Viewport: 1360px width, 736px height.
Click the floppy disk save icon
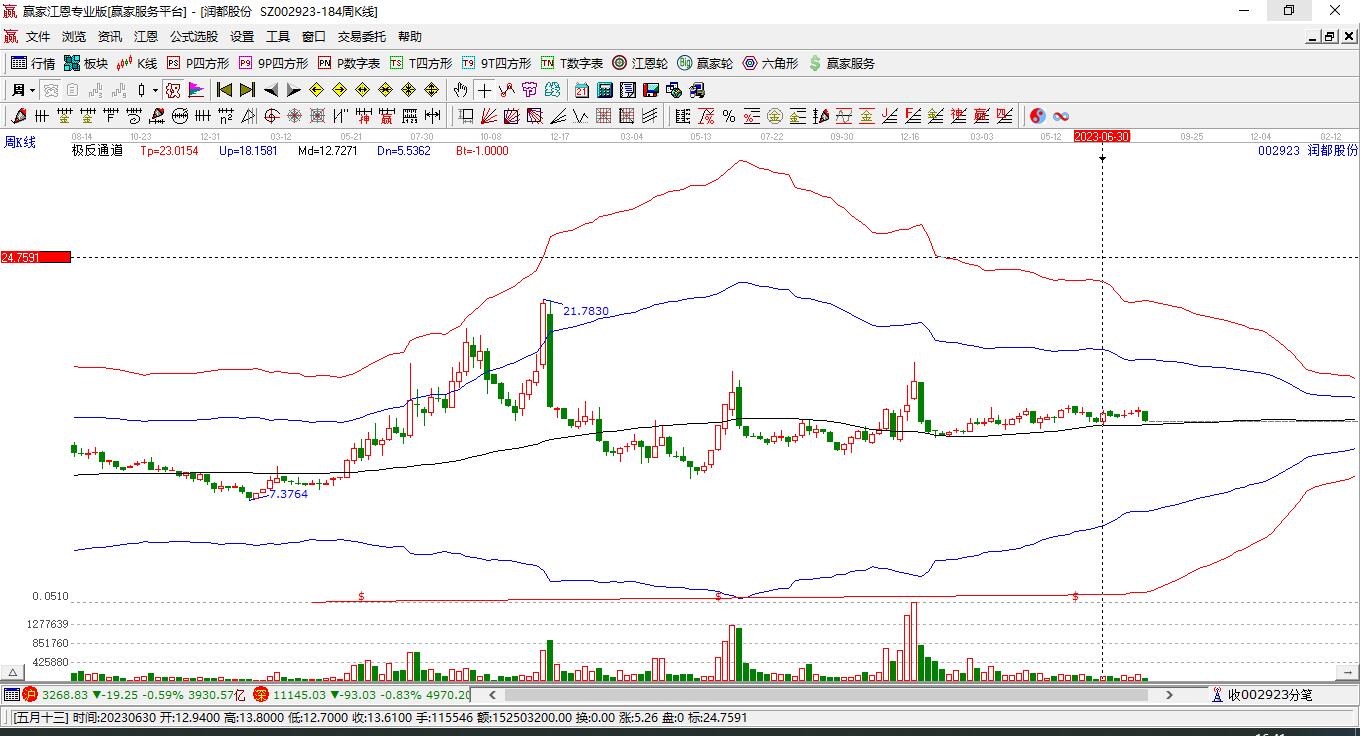(x=650, y=90)
